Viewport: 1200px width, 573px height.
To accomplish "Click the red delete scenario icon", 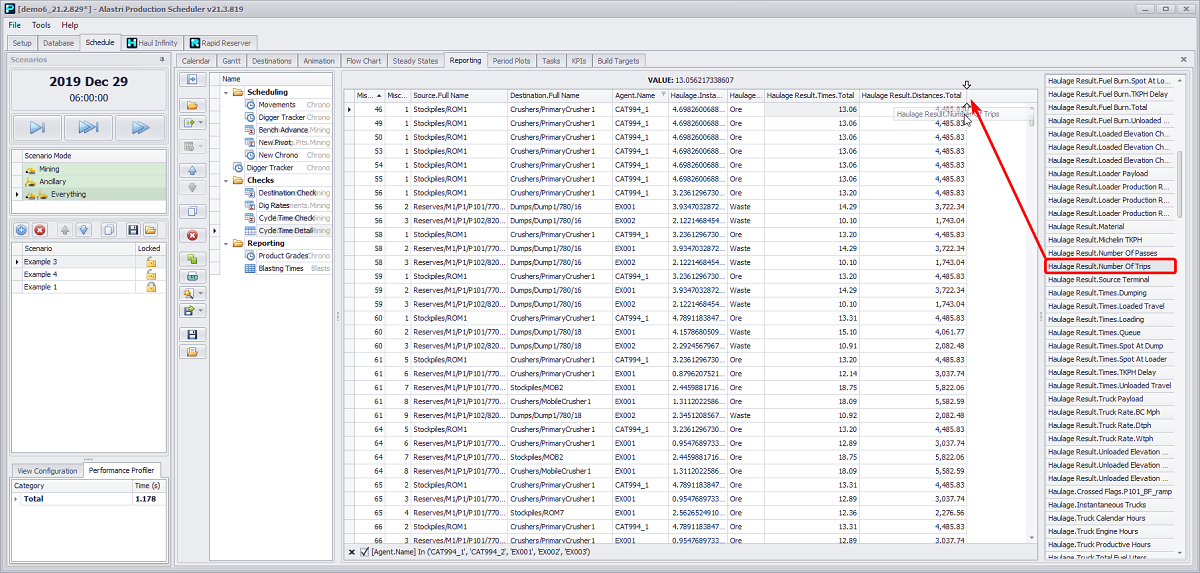I will pyautogui.click(x=40, y=230).
